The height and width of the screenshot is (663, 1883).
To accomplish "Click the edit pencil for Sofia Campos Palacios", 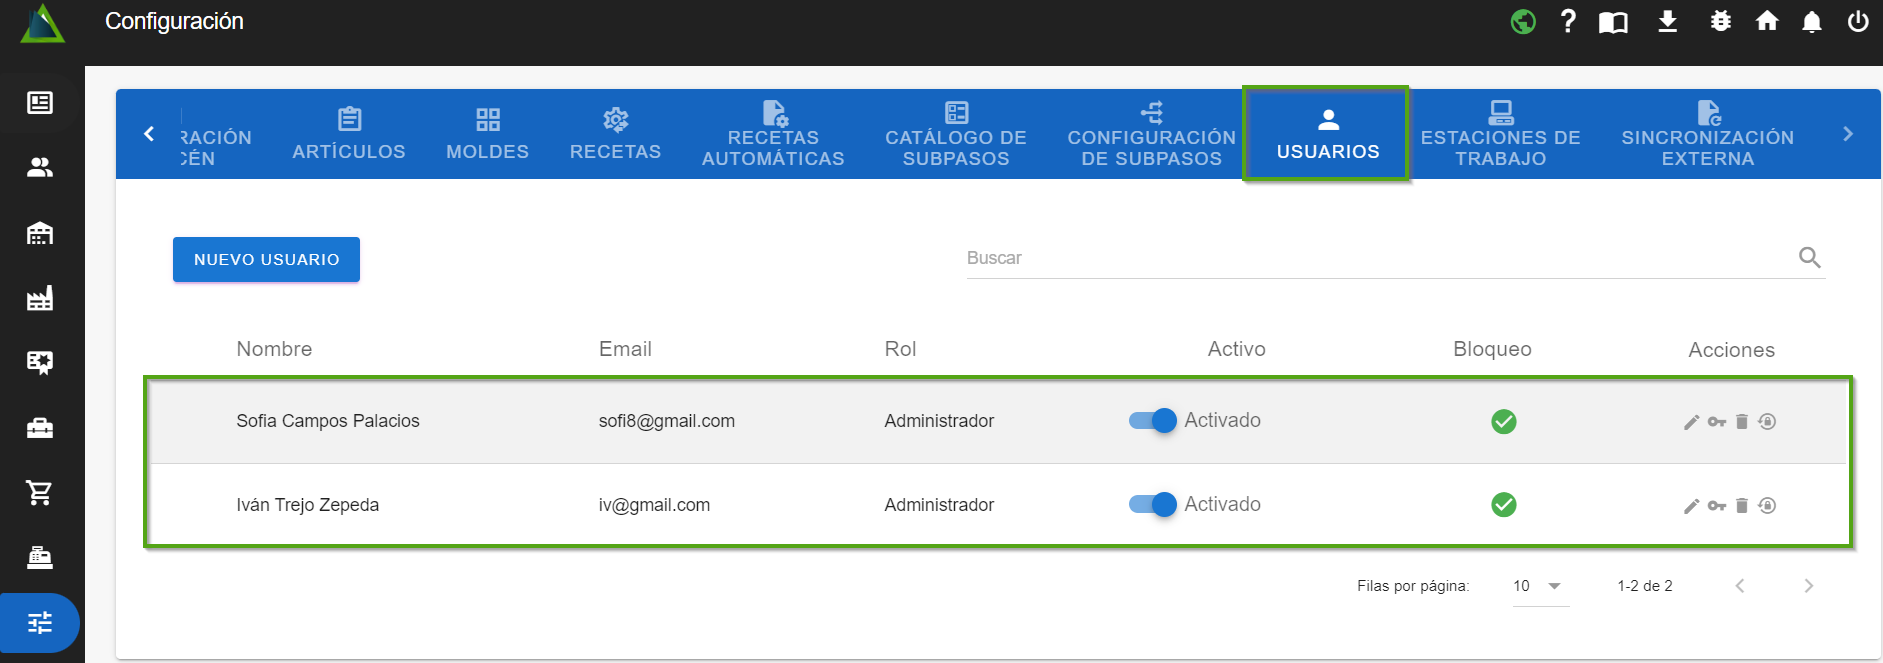I will [x=1691, y=422].
